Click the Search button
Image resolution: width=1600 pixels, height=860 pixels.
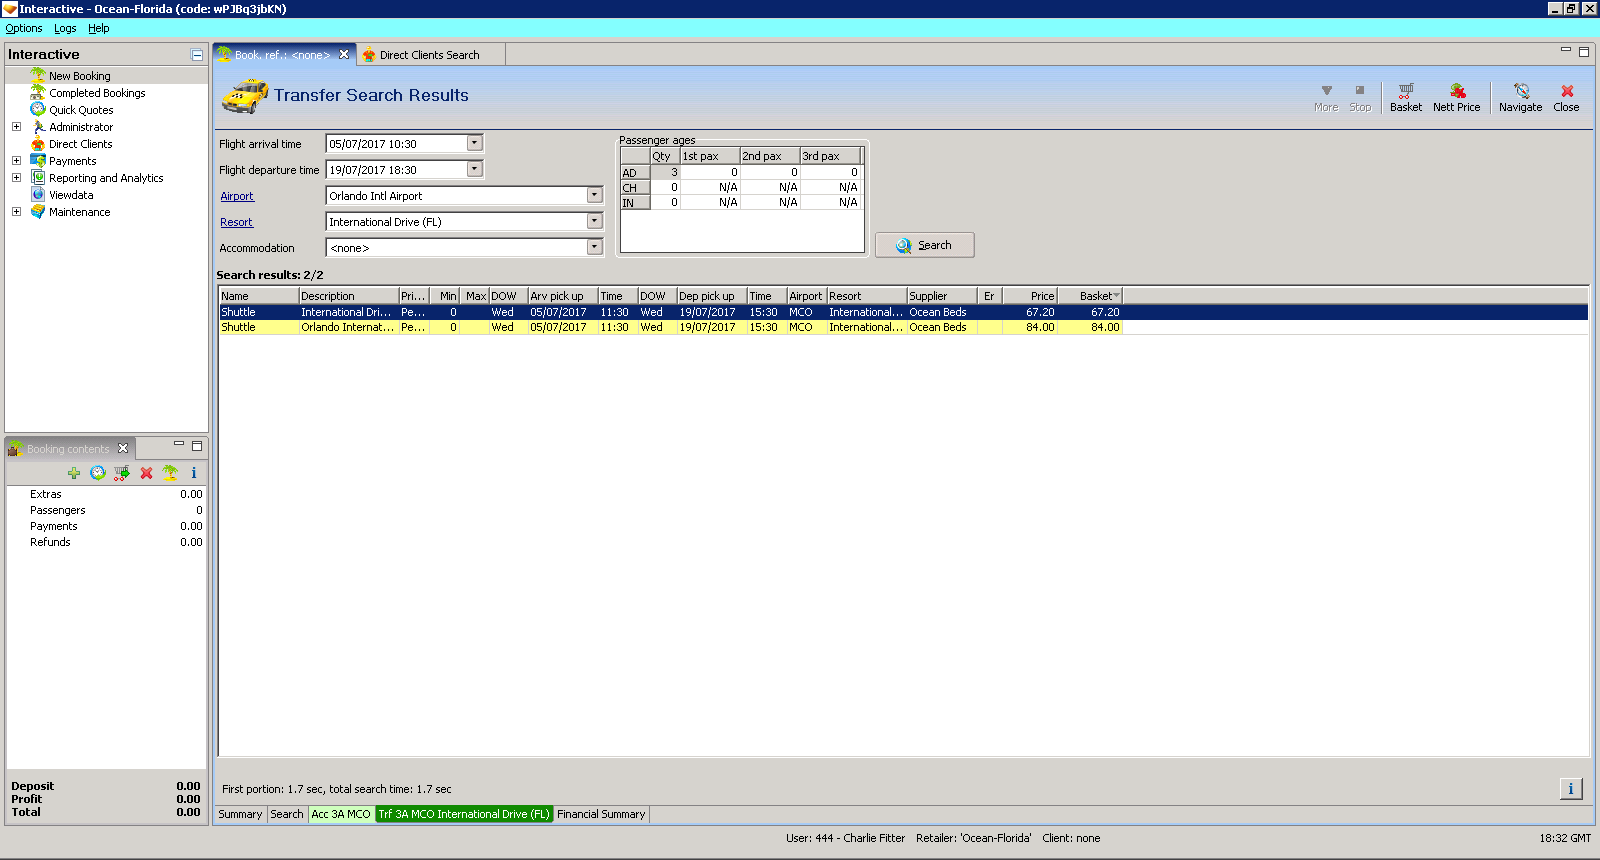coord(925,245)
